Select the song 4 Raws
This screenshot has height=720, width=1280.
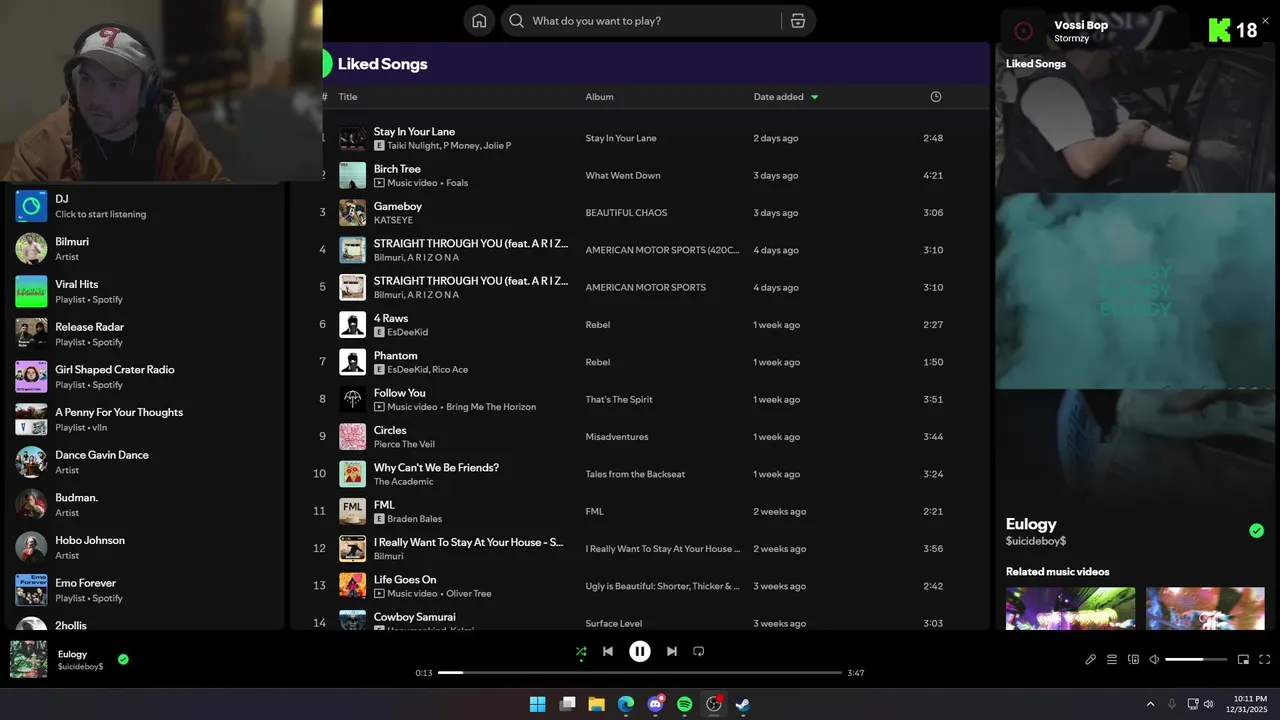coord(391,318)
